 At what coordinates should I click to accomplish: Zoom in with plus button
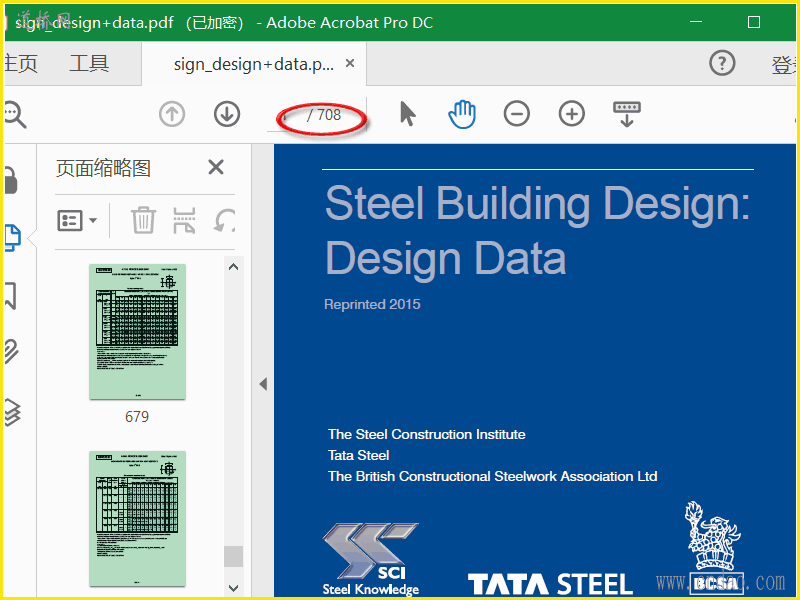pyautogui.click(x=571, y=113)
